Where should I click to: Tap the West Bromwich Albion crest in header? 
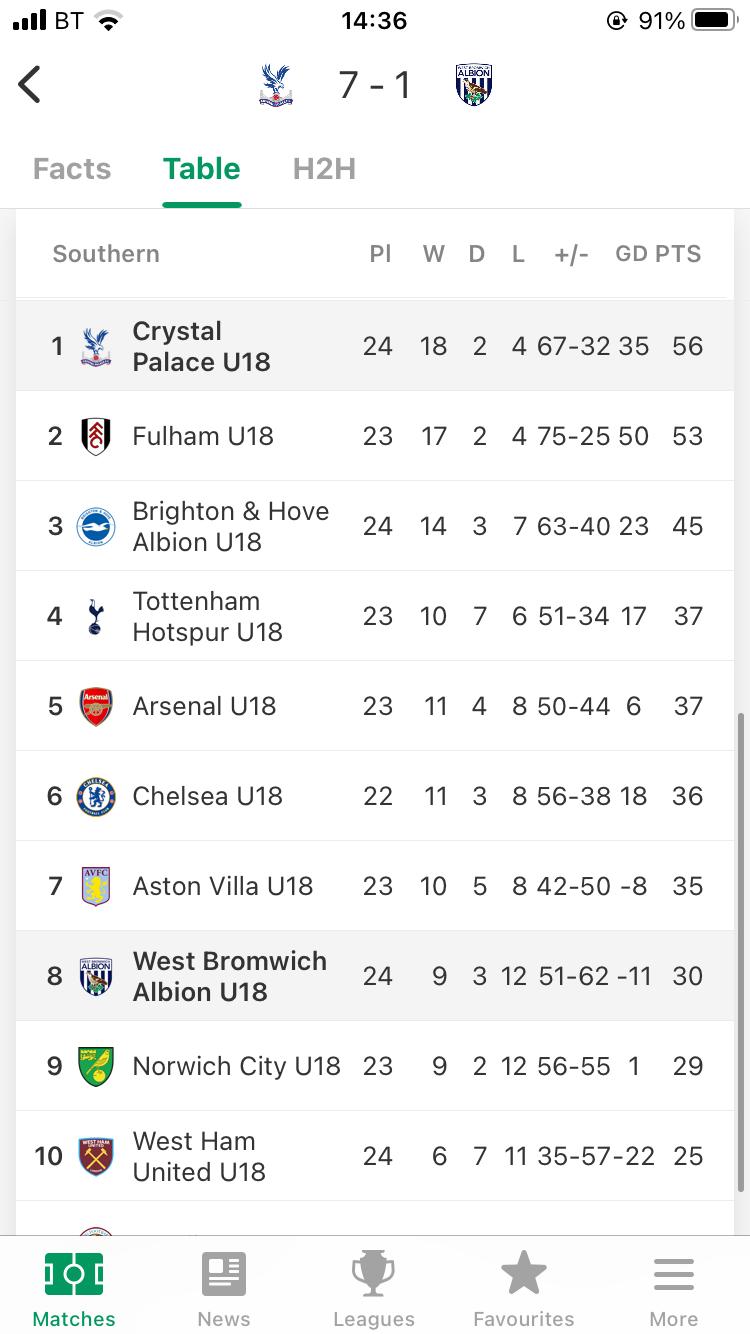pyautogui.click(x=473, y=85)
